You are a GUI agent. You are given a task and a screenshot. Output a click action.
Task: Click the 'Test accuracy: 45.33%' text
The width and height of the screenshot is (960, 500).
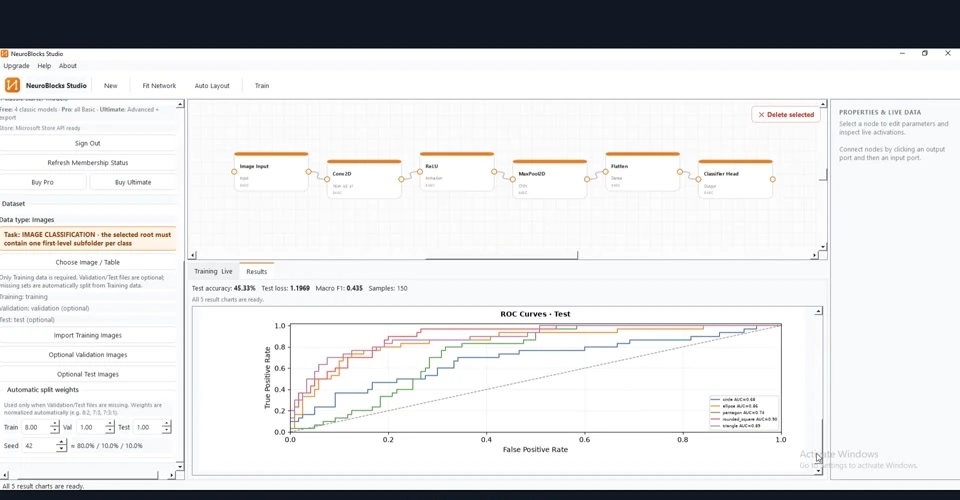[x=223, y=288]
